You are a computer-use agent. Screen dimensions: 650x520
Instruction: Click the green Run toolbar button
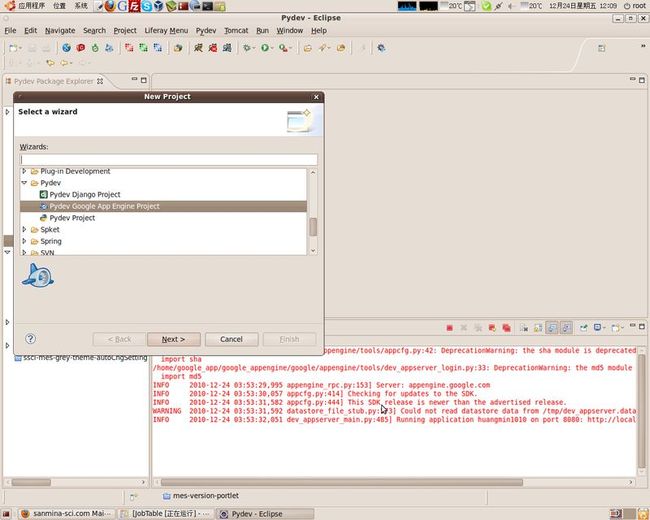pos(265,48)
